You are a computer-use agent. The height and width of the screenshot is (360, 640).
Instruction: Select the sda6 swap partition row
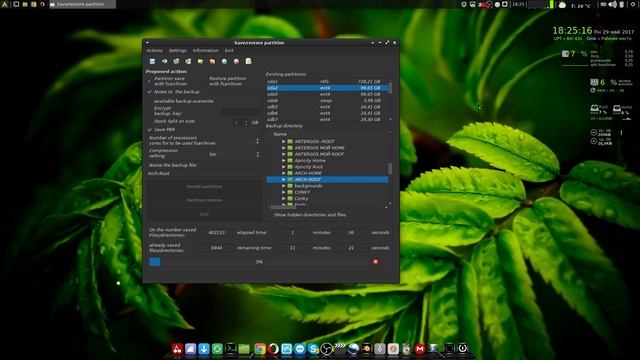tap(328, 100)
